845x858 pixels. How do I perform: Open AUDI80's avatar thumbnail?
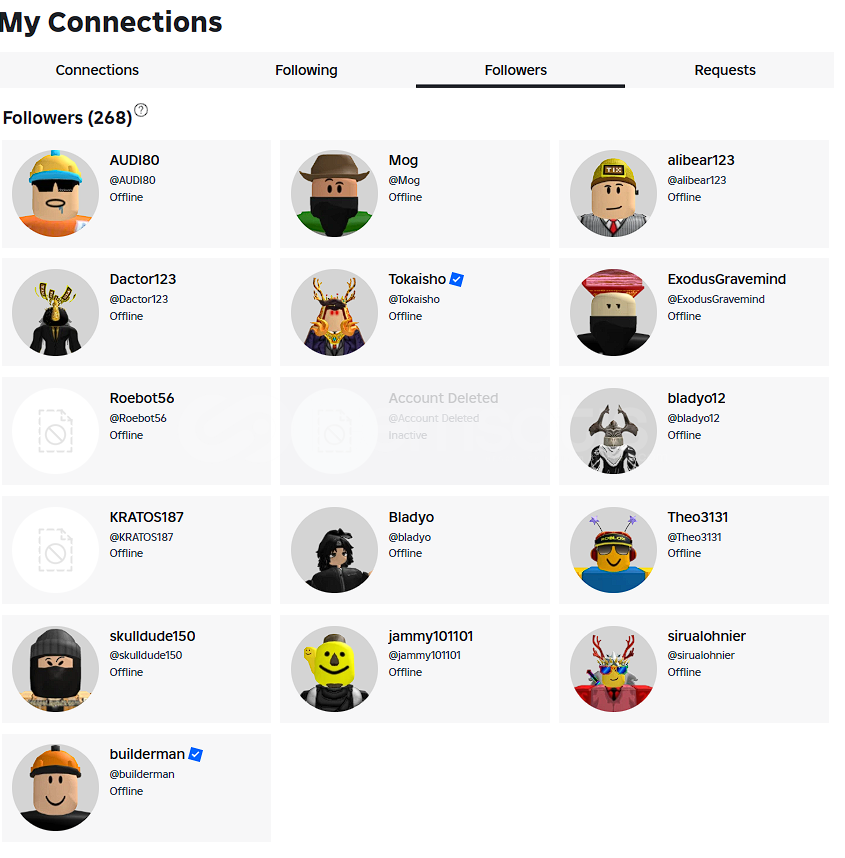[55, 194]
